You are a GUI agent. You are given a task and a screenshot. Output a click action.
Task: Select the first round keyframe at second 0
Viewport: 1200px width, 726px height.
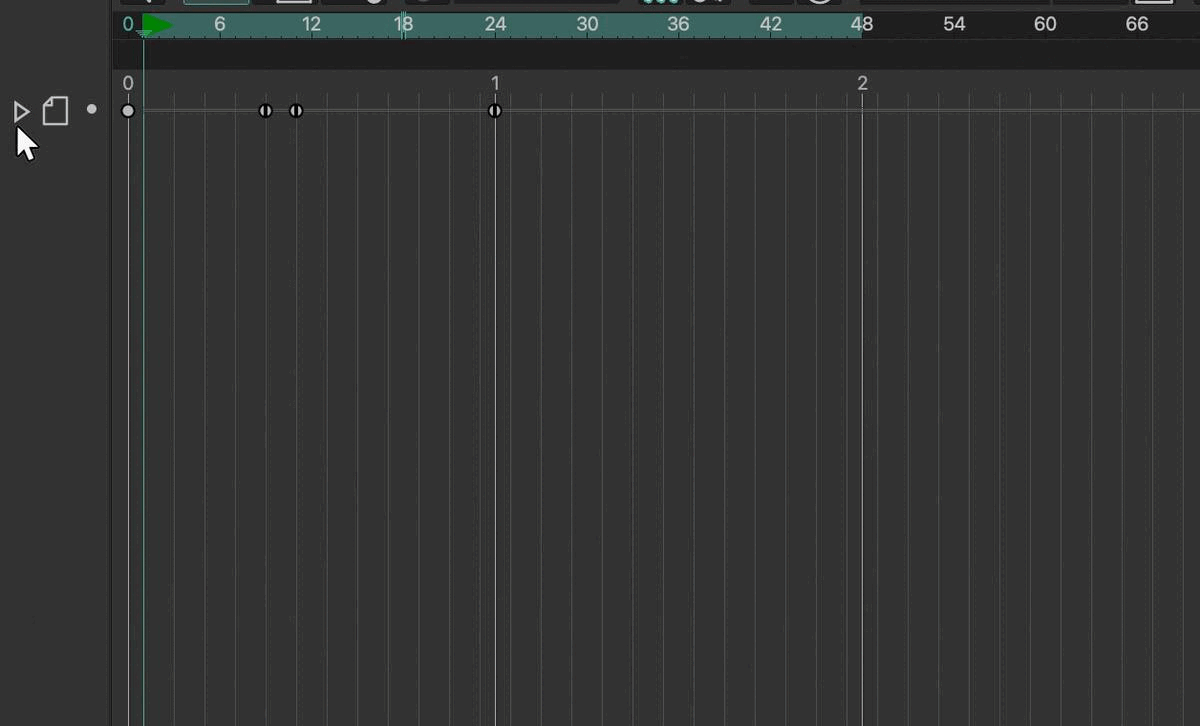click(x=128, y=111)
